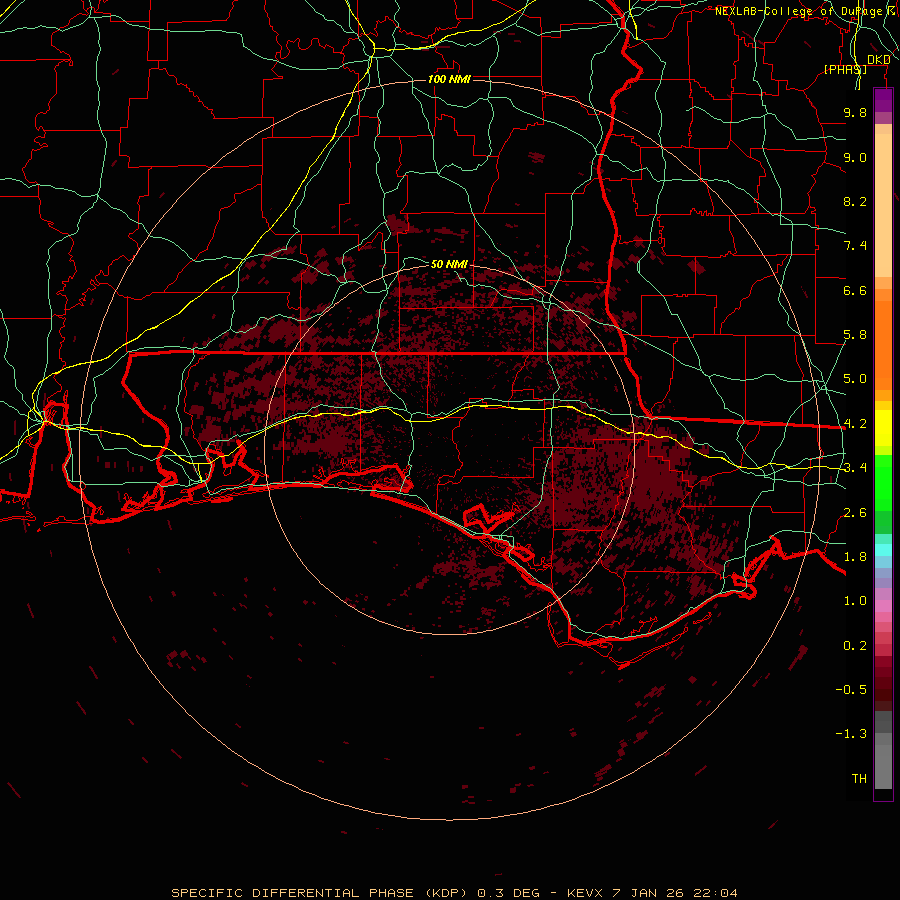
Task: Pick the bright green band on the color scale
Action: tap(883, 483)
